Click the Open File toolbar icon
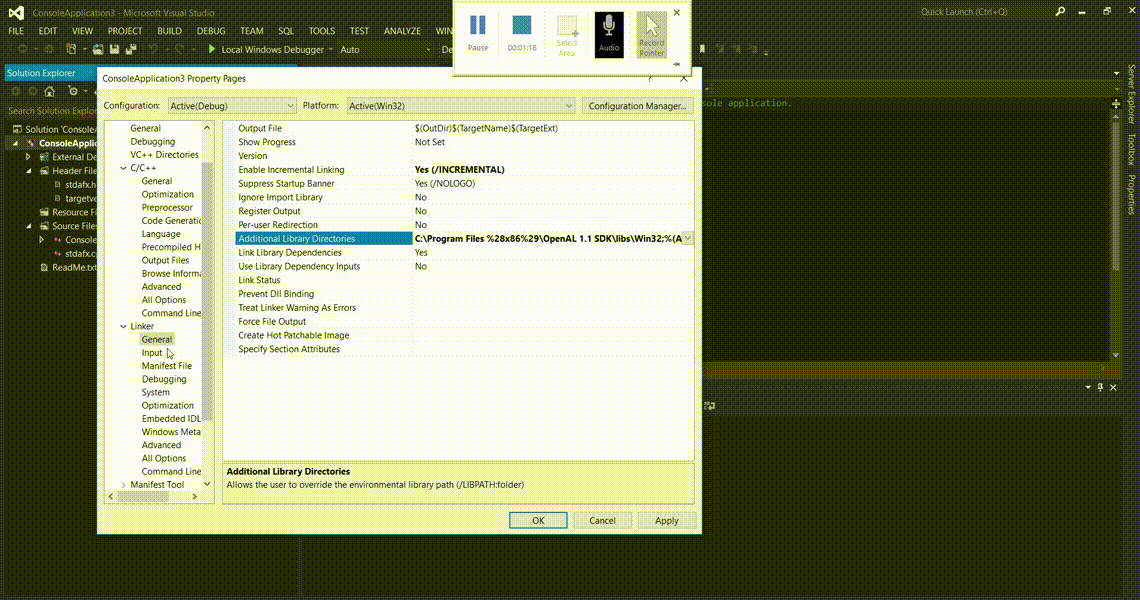 pos(97,49)
